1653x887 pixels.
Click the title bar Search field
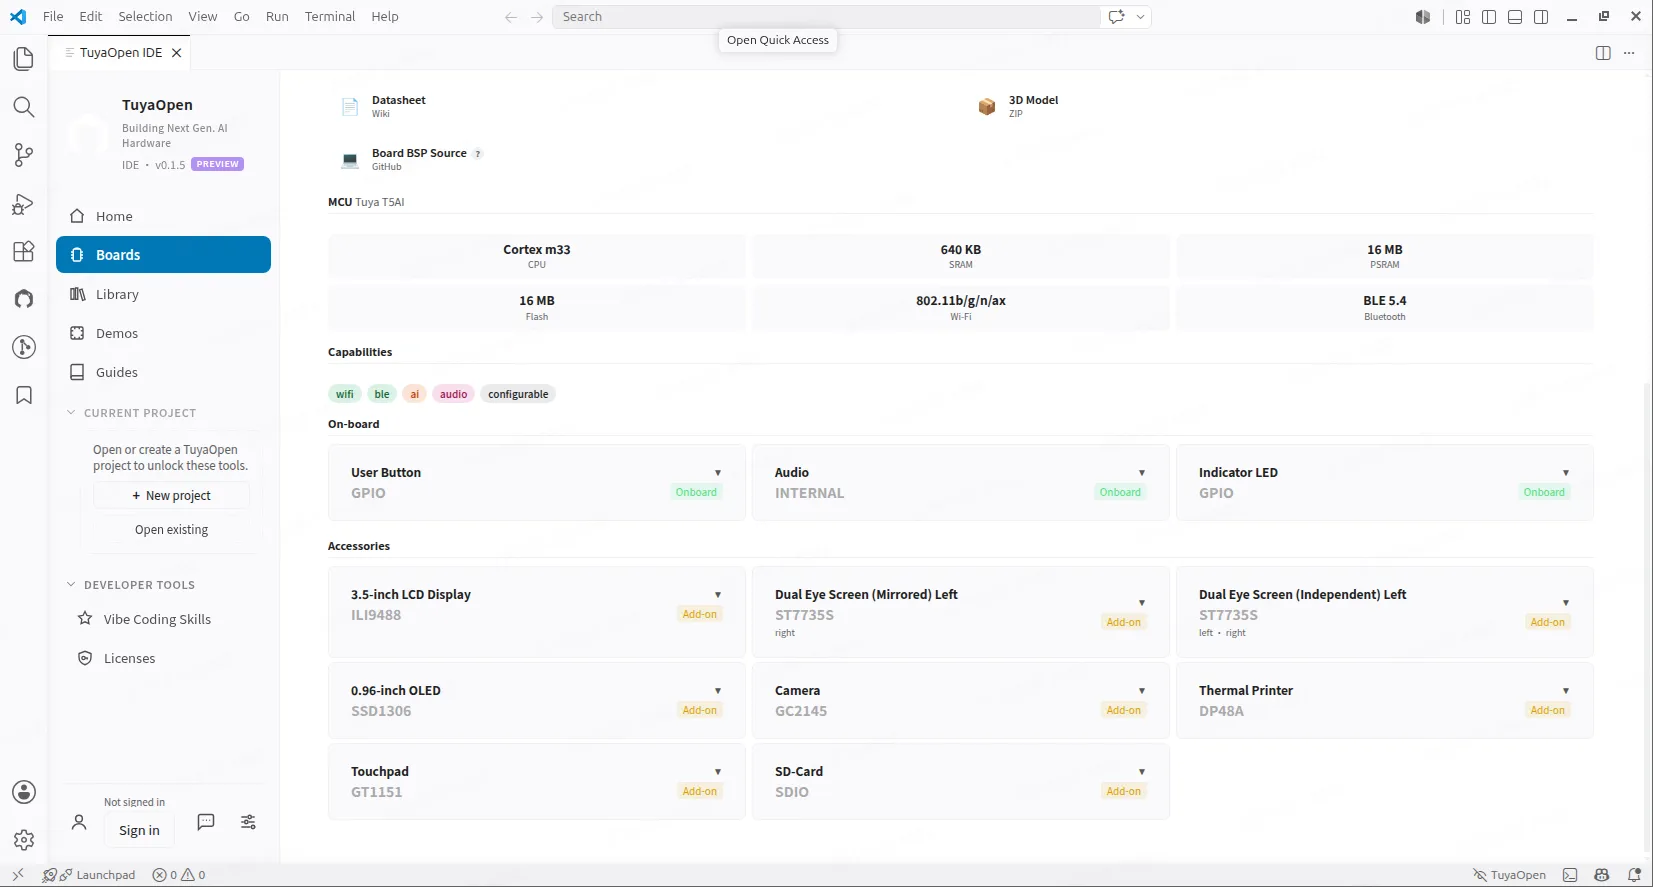(x=825, y=17)
